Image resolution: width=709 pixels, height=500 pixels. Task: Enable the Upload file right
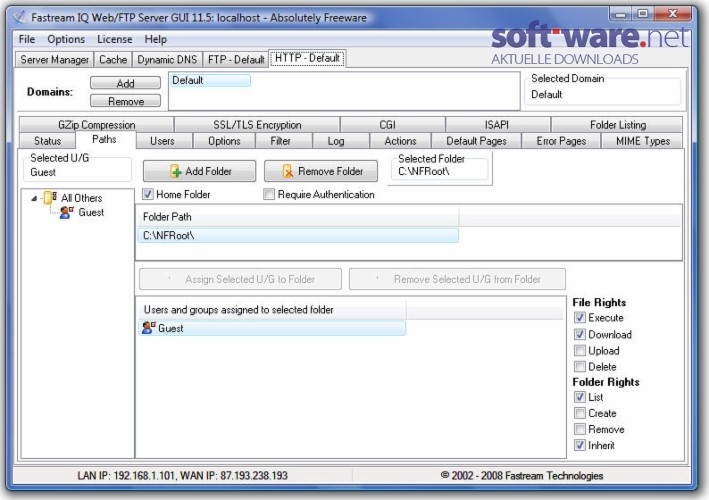pyautogui.click(x=580, y=350)
